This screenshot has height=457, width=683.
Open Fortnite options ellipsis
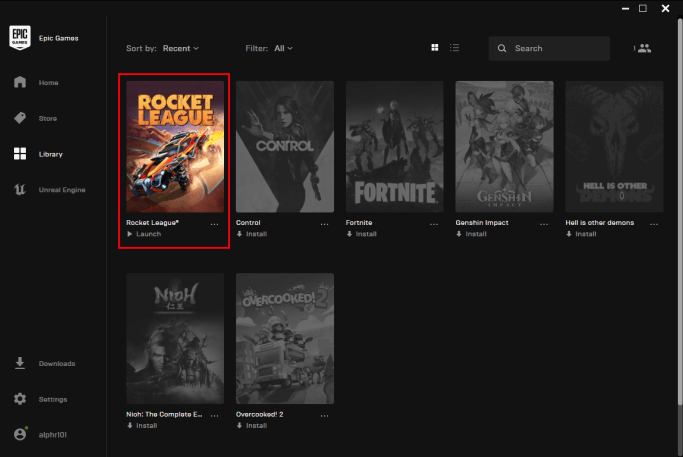click(434, 224)
